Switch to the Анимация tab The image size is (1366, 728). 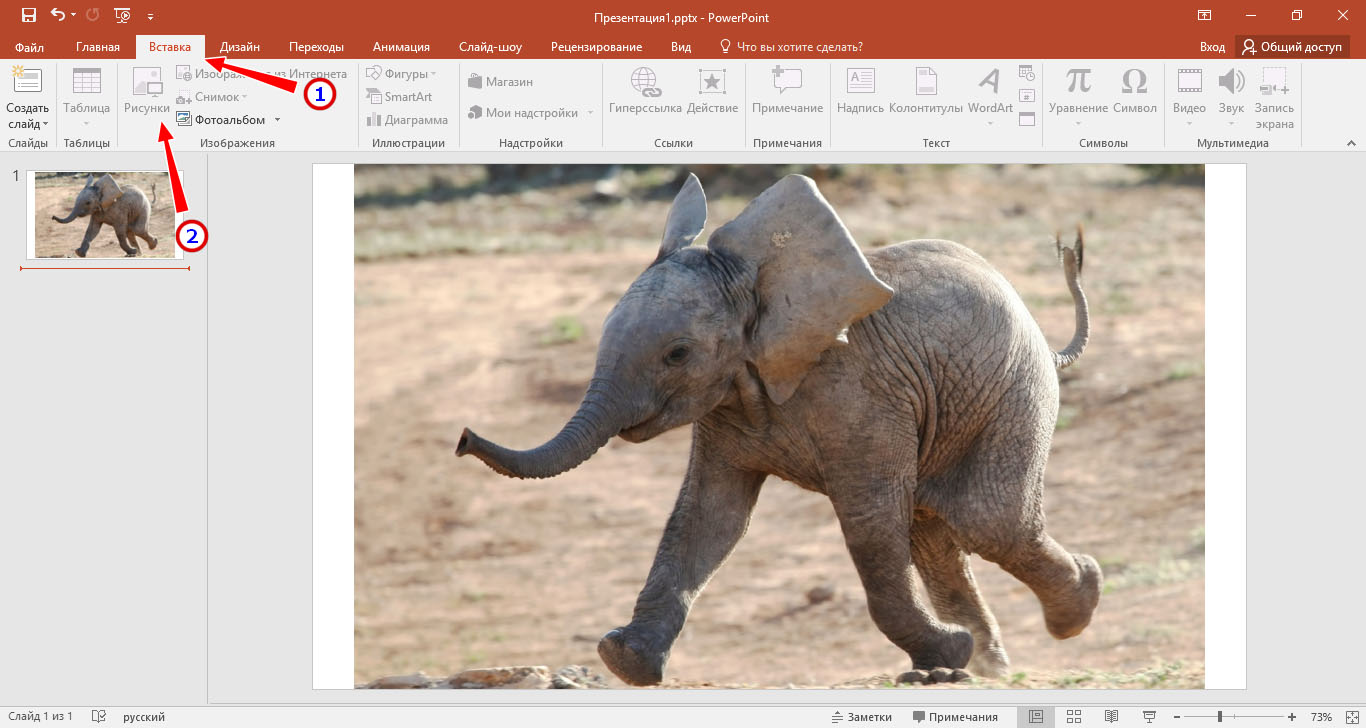401,47
